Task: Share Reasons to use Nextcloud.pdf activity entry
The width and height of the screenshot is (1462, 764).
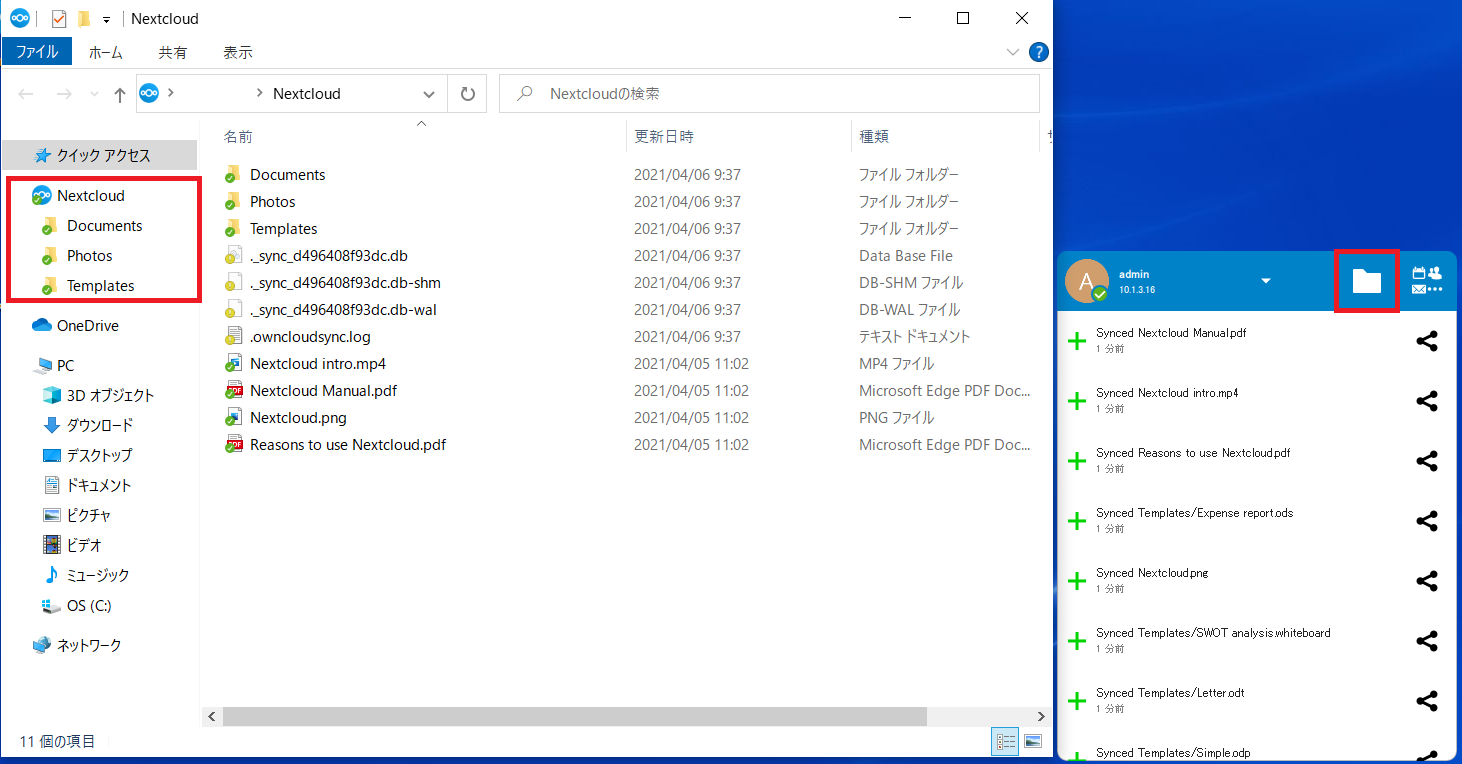Action: (x=1427, y=461)
